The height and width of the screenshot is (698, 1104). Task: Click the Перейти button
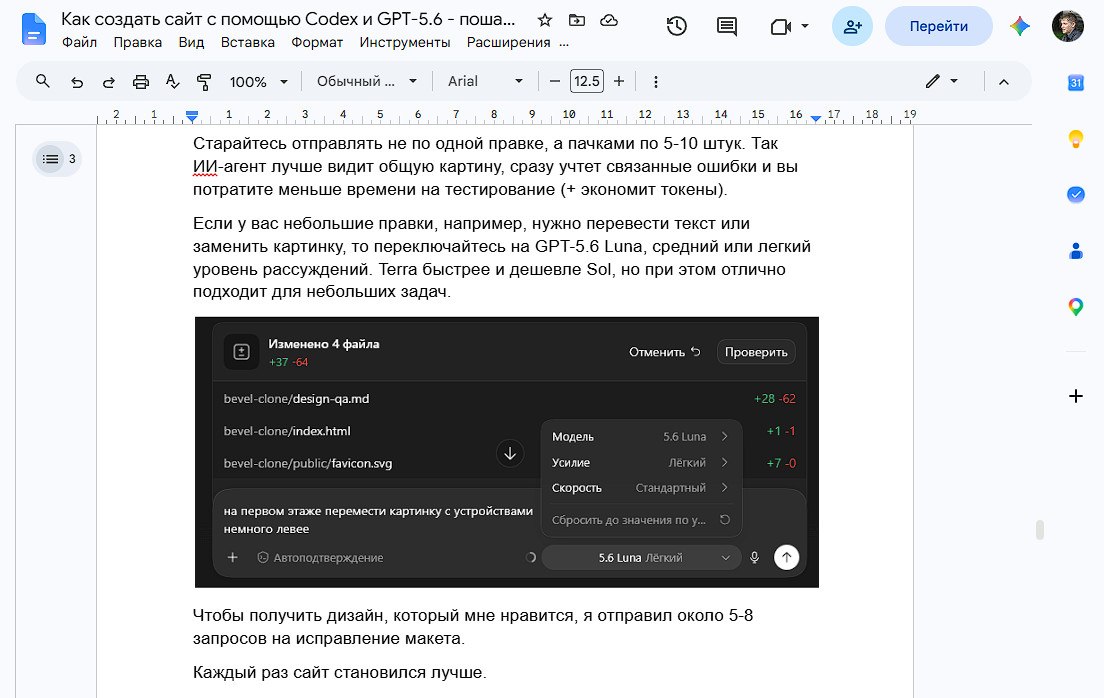[939, 27]
